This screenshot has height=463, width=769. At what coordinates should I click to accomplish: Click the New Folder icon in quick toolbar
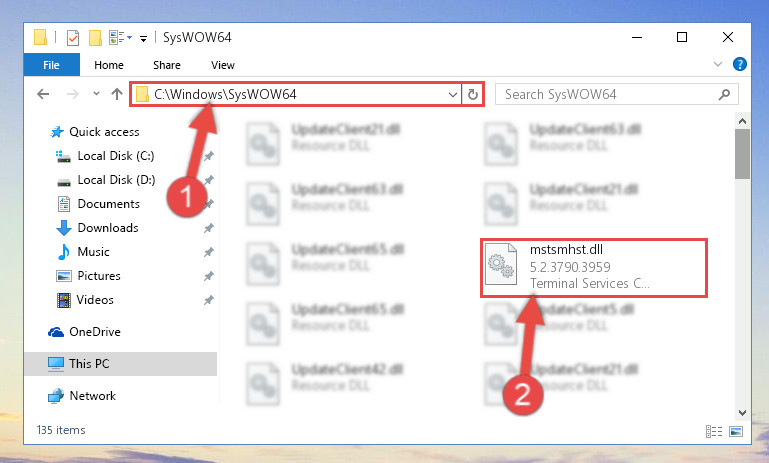pyautogui.click(x=95, y=37)
